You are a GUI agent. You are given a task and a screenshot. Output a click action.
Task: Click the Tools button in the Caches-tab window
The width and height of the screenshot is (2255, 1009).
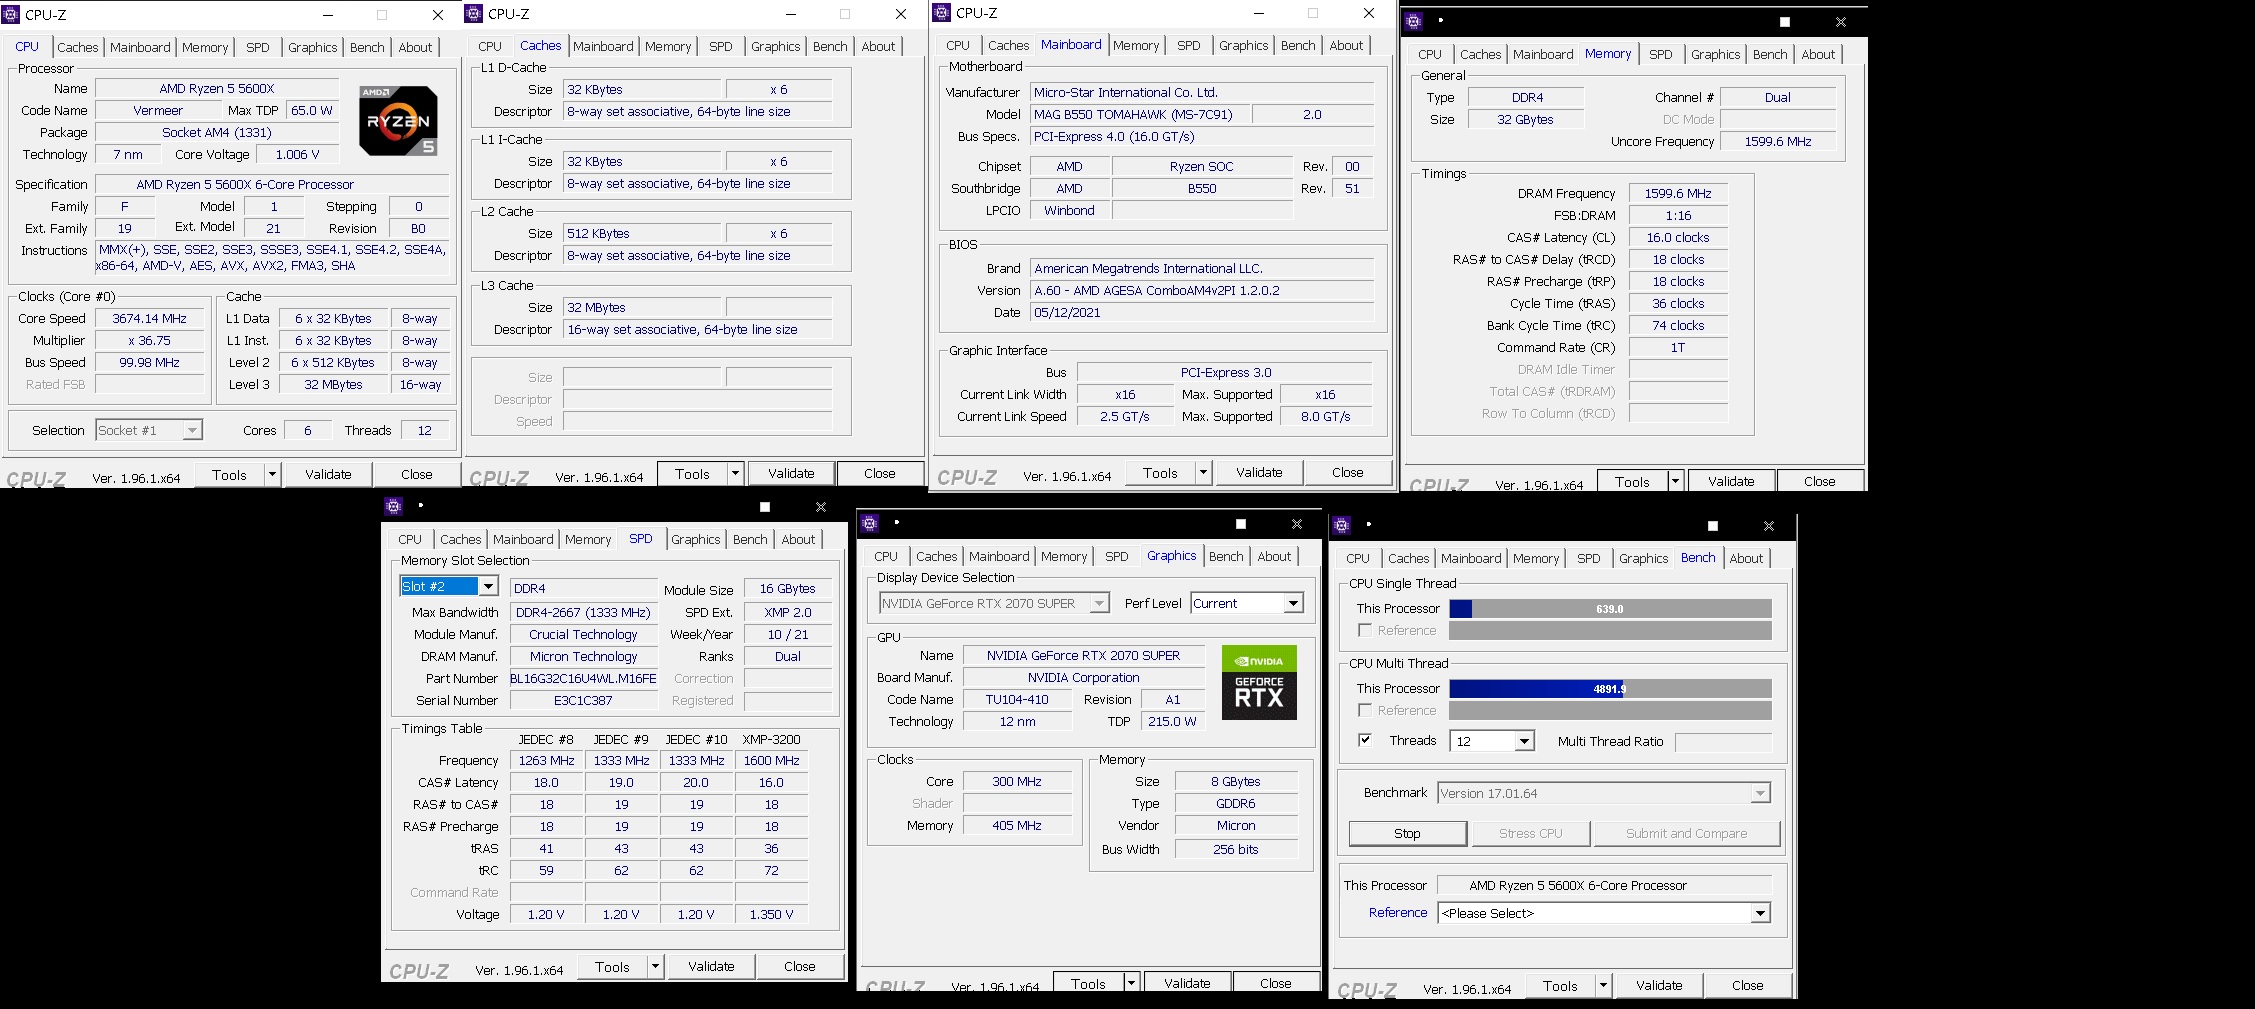(x=692, y=474)
